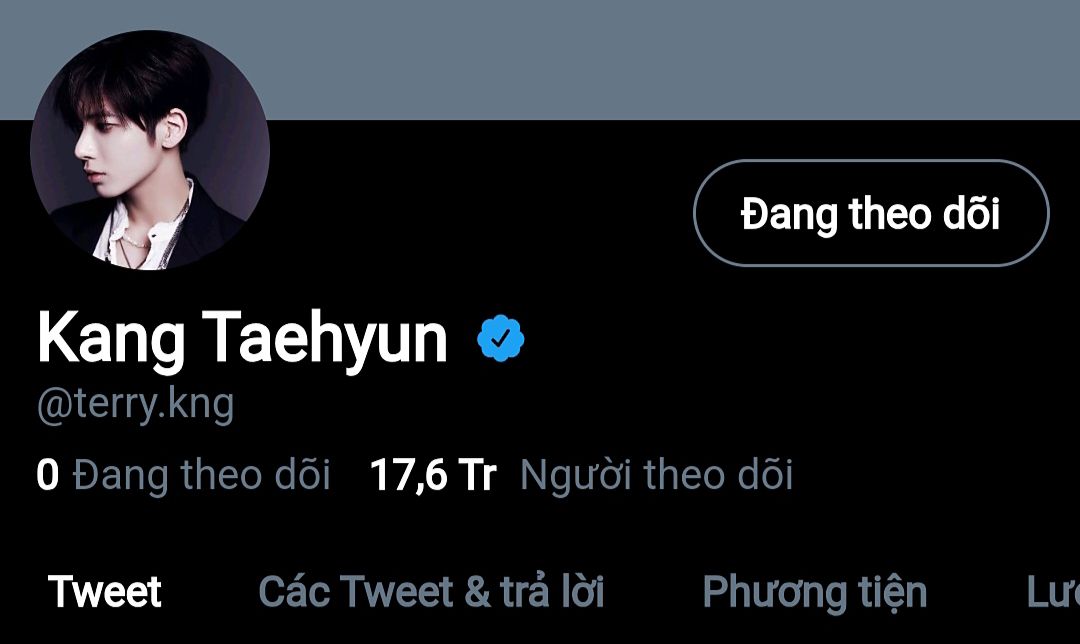Click the 17,6 Tr follower count
The height and width of the screenshot is (644, 1080).
click(433, 475)
